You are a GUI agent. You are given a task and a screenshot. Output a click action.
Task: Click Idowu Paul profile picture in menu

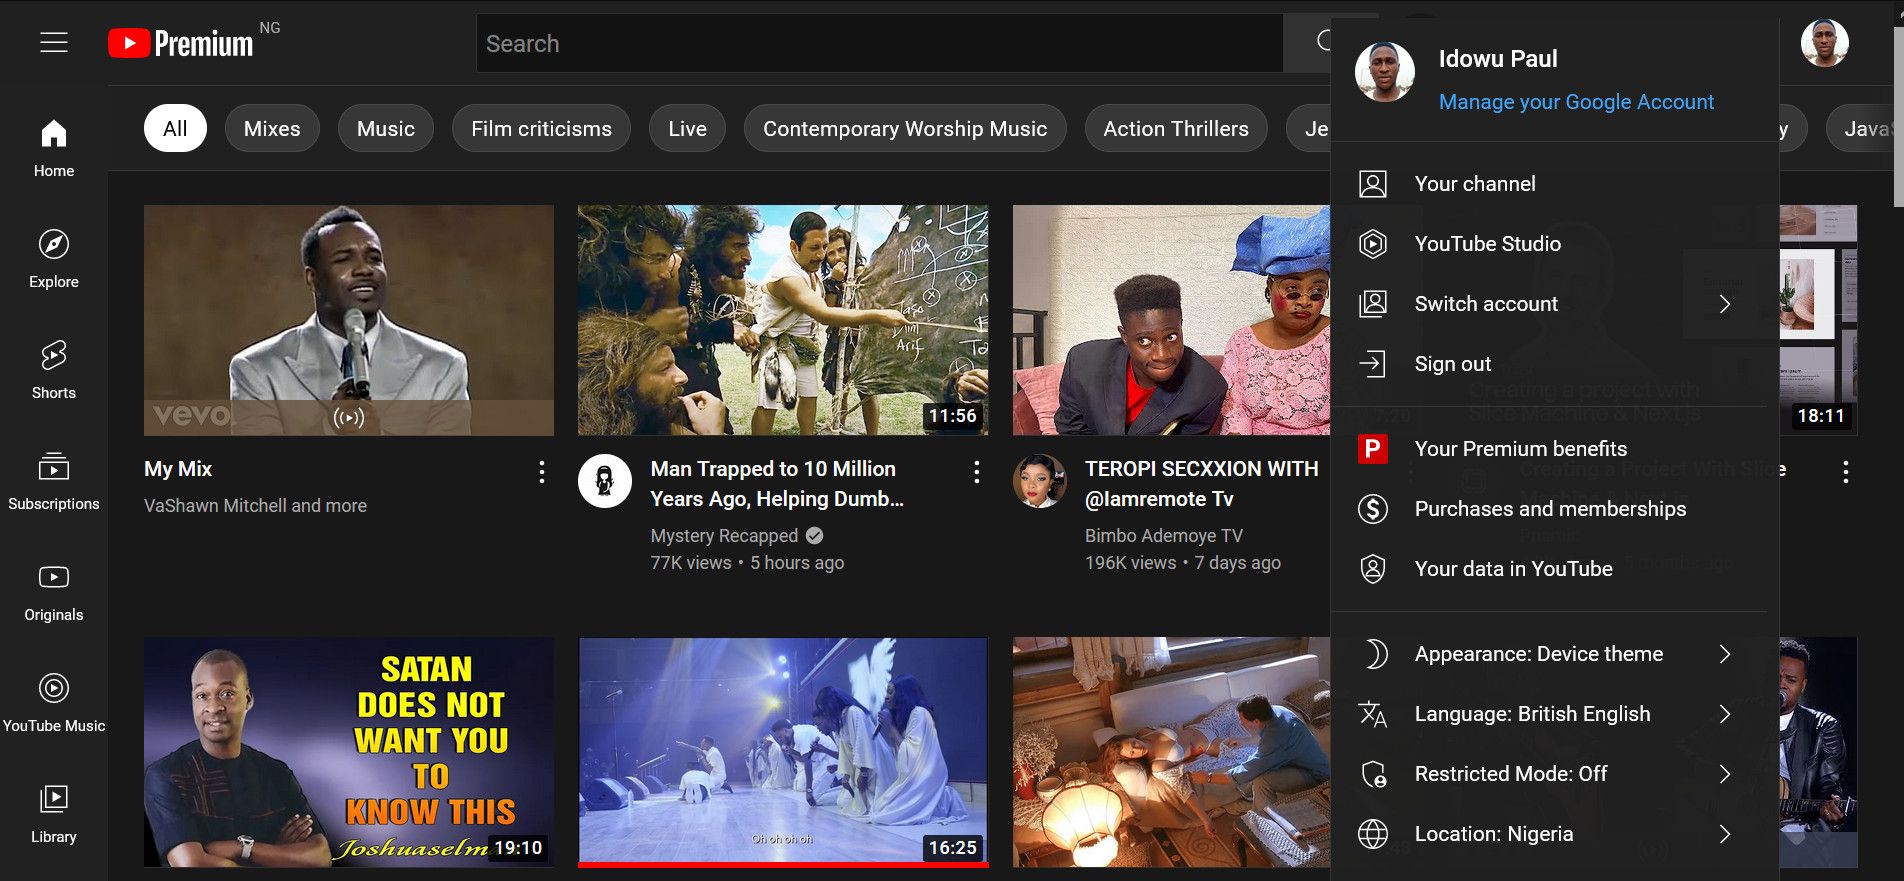coord(1385,72)
